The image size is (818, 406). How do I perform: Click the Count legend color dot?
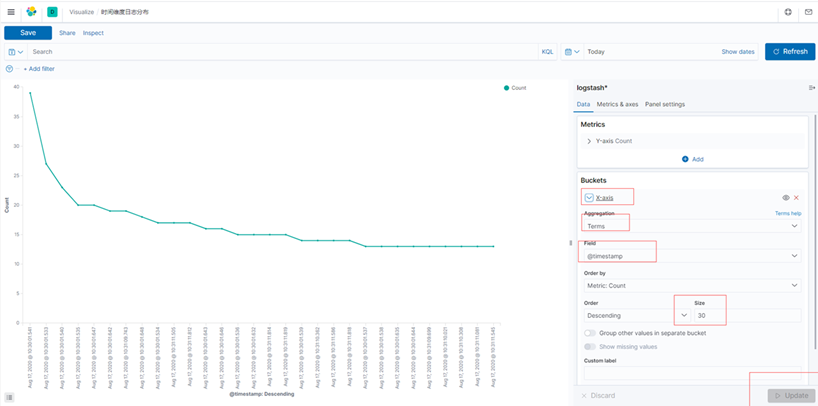tap(506, 88)
